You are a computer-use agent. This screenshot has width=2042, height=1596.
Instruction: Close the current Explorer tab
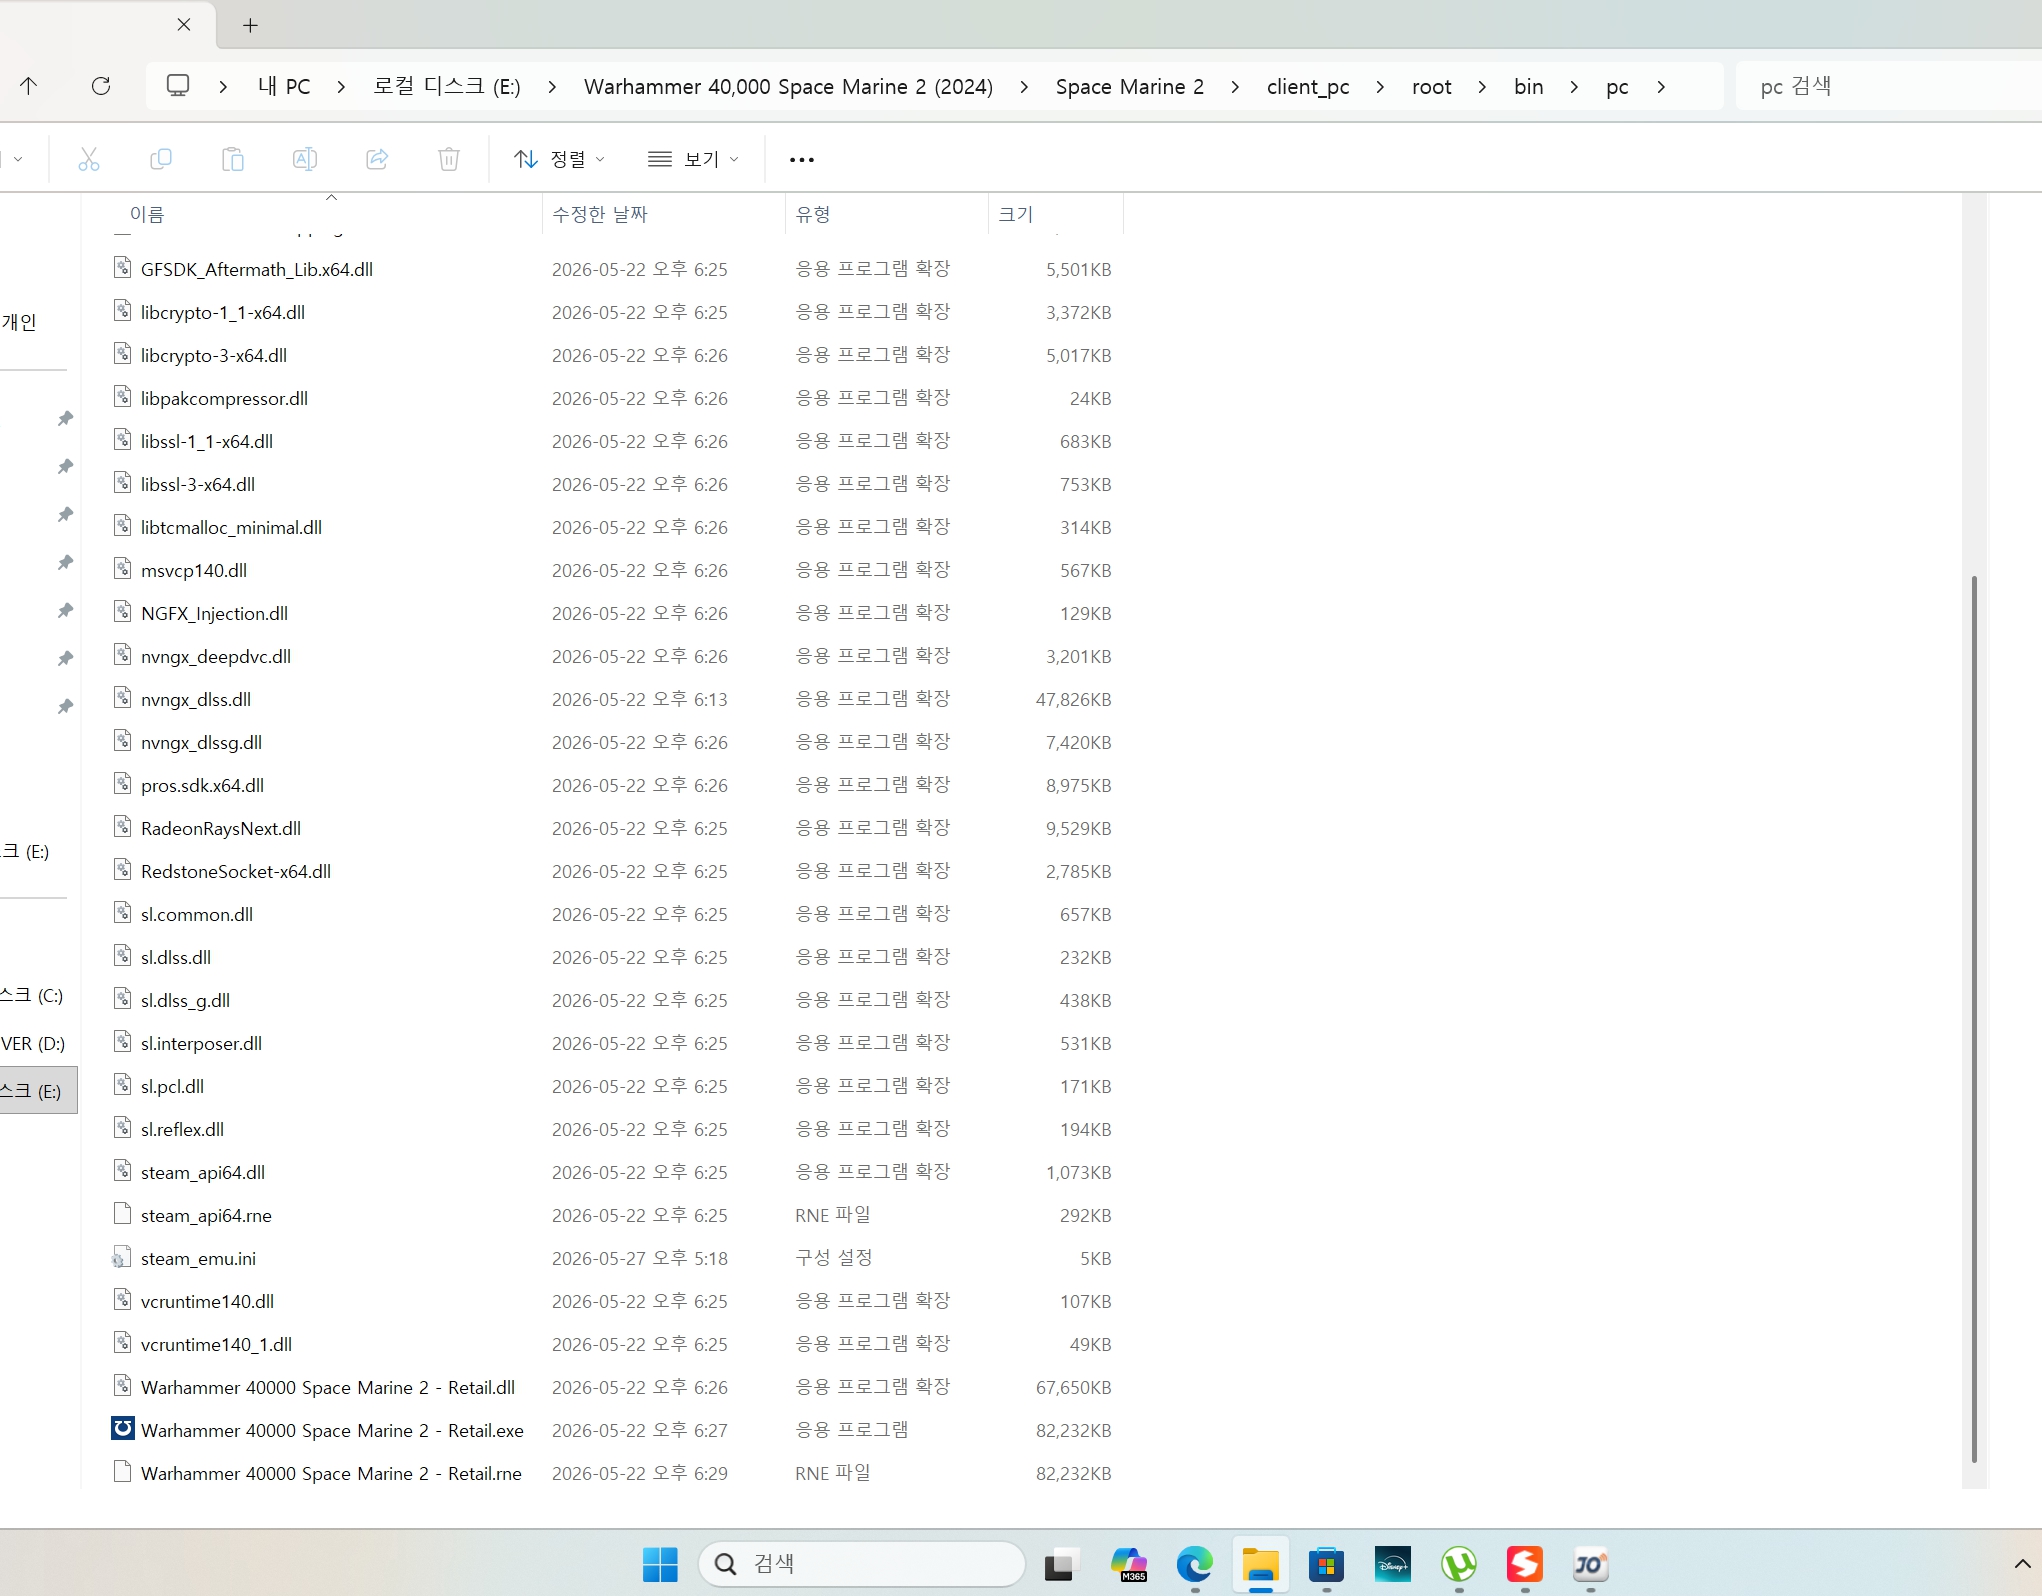[x=184, y=25]
